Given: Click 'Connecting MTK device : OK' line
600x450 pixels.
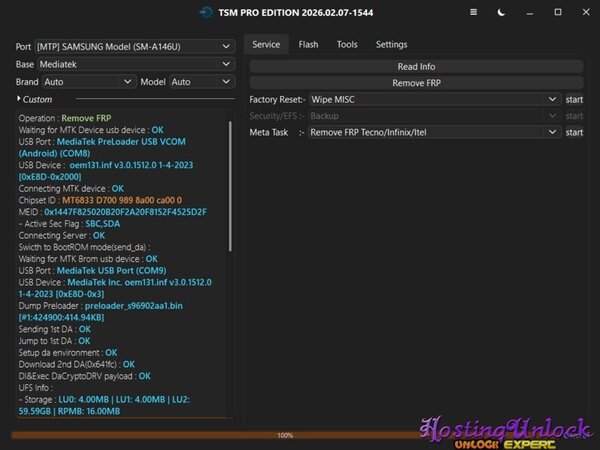Looking at the screenshot, I should (71, 189).
